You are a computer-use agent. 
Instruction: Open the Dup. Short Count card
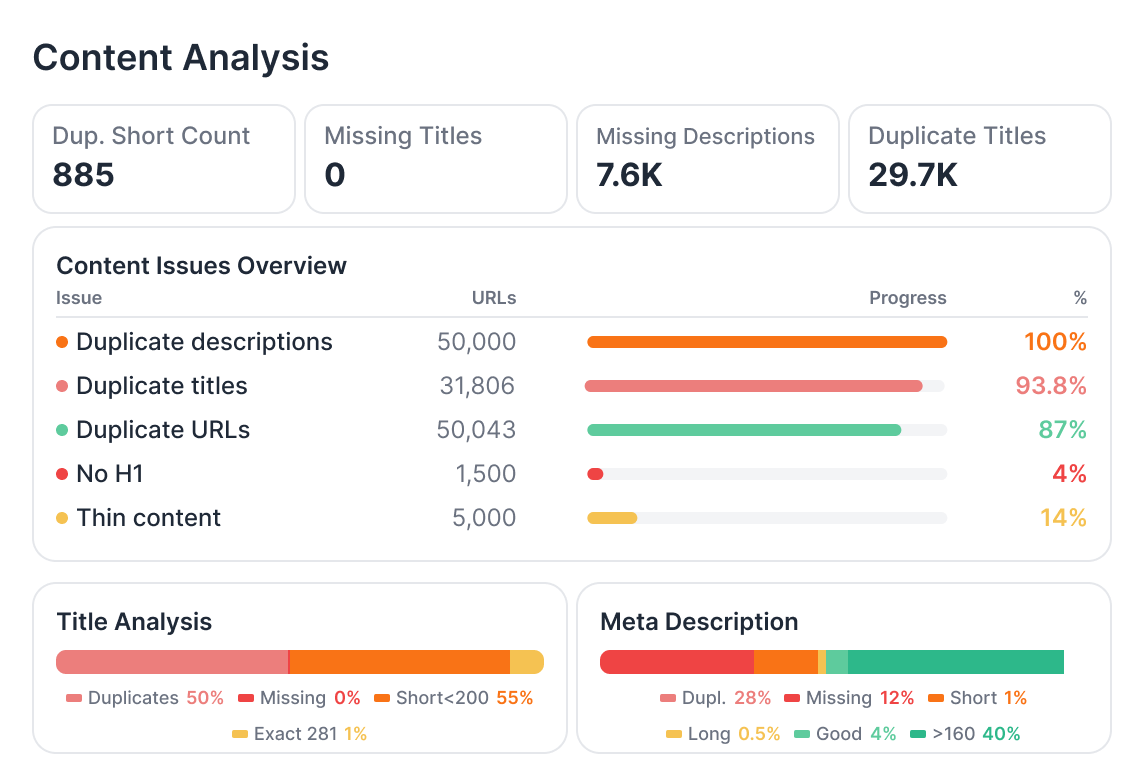point(164,159)
